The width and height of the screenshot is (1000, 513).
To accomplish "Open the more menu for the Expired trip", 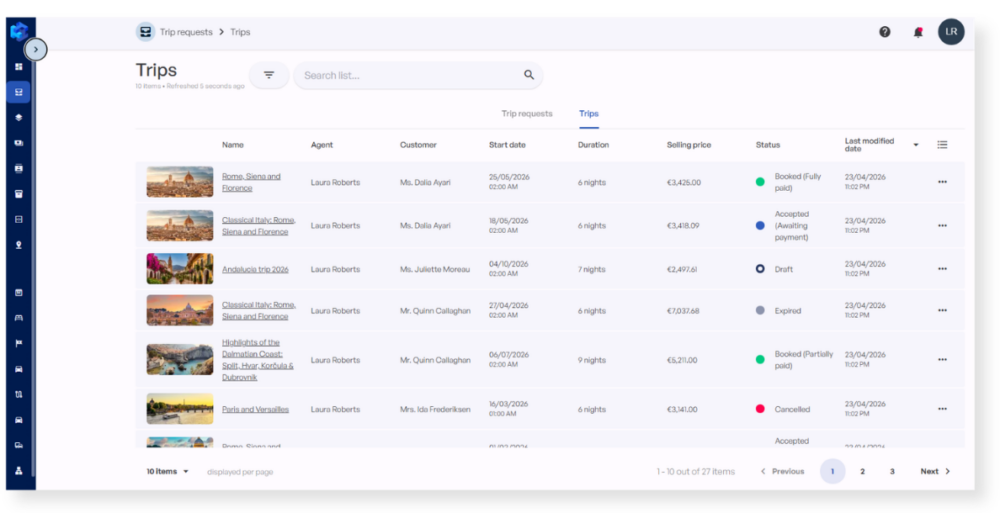I will click(942, 311).
